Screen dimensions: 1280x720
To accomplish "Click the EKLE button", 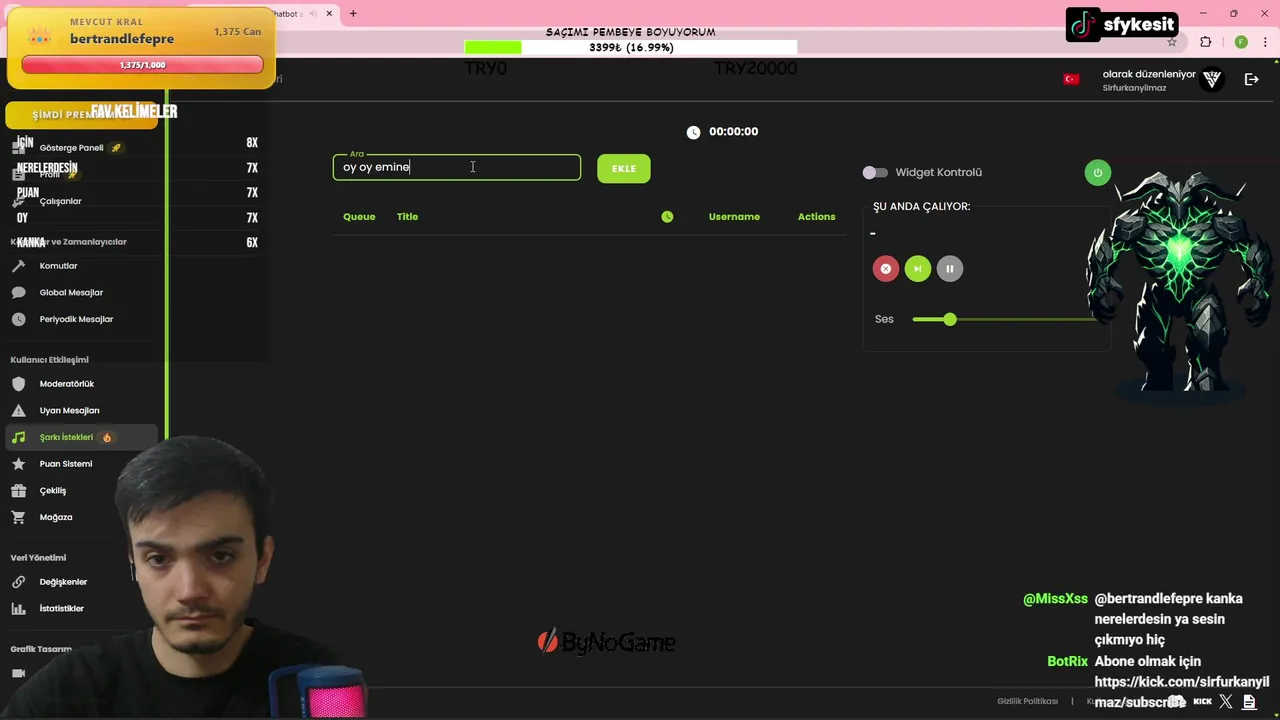I will (x=624, y=168).
